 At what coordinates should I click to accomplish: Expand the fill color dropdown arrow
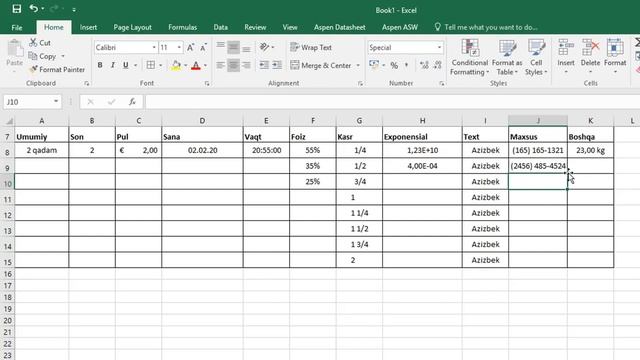tap(185, 65)
